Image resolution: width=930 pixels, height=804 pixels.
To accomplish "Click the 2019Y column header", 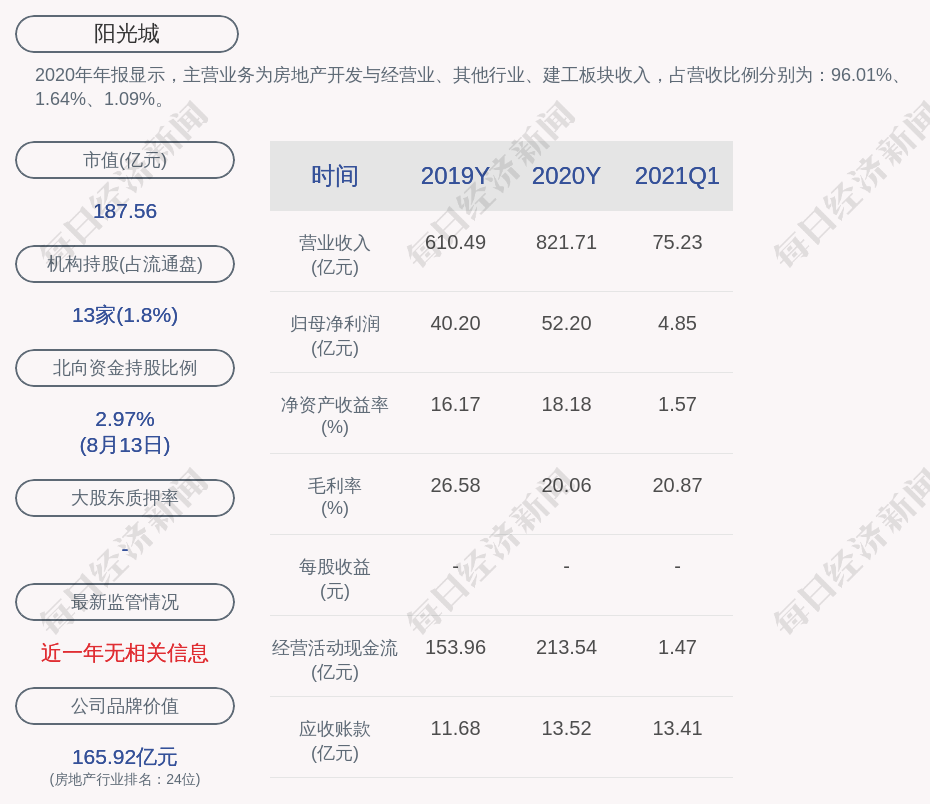I will pos(455,176).
